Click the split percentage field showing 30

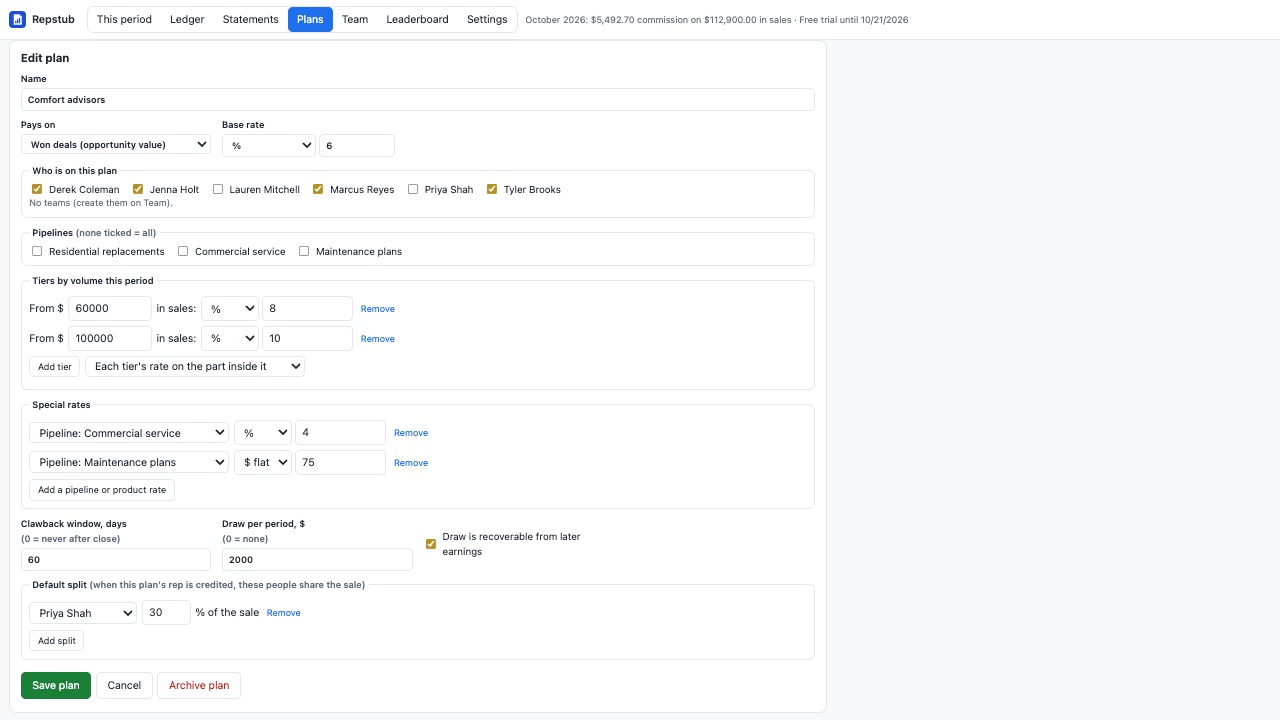[166, 613]
